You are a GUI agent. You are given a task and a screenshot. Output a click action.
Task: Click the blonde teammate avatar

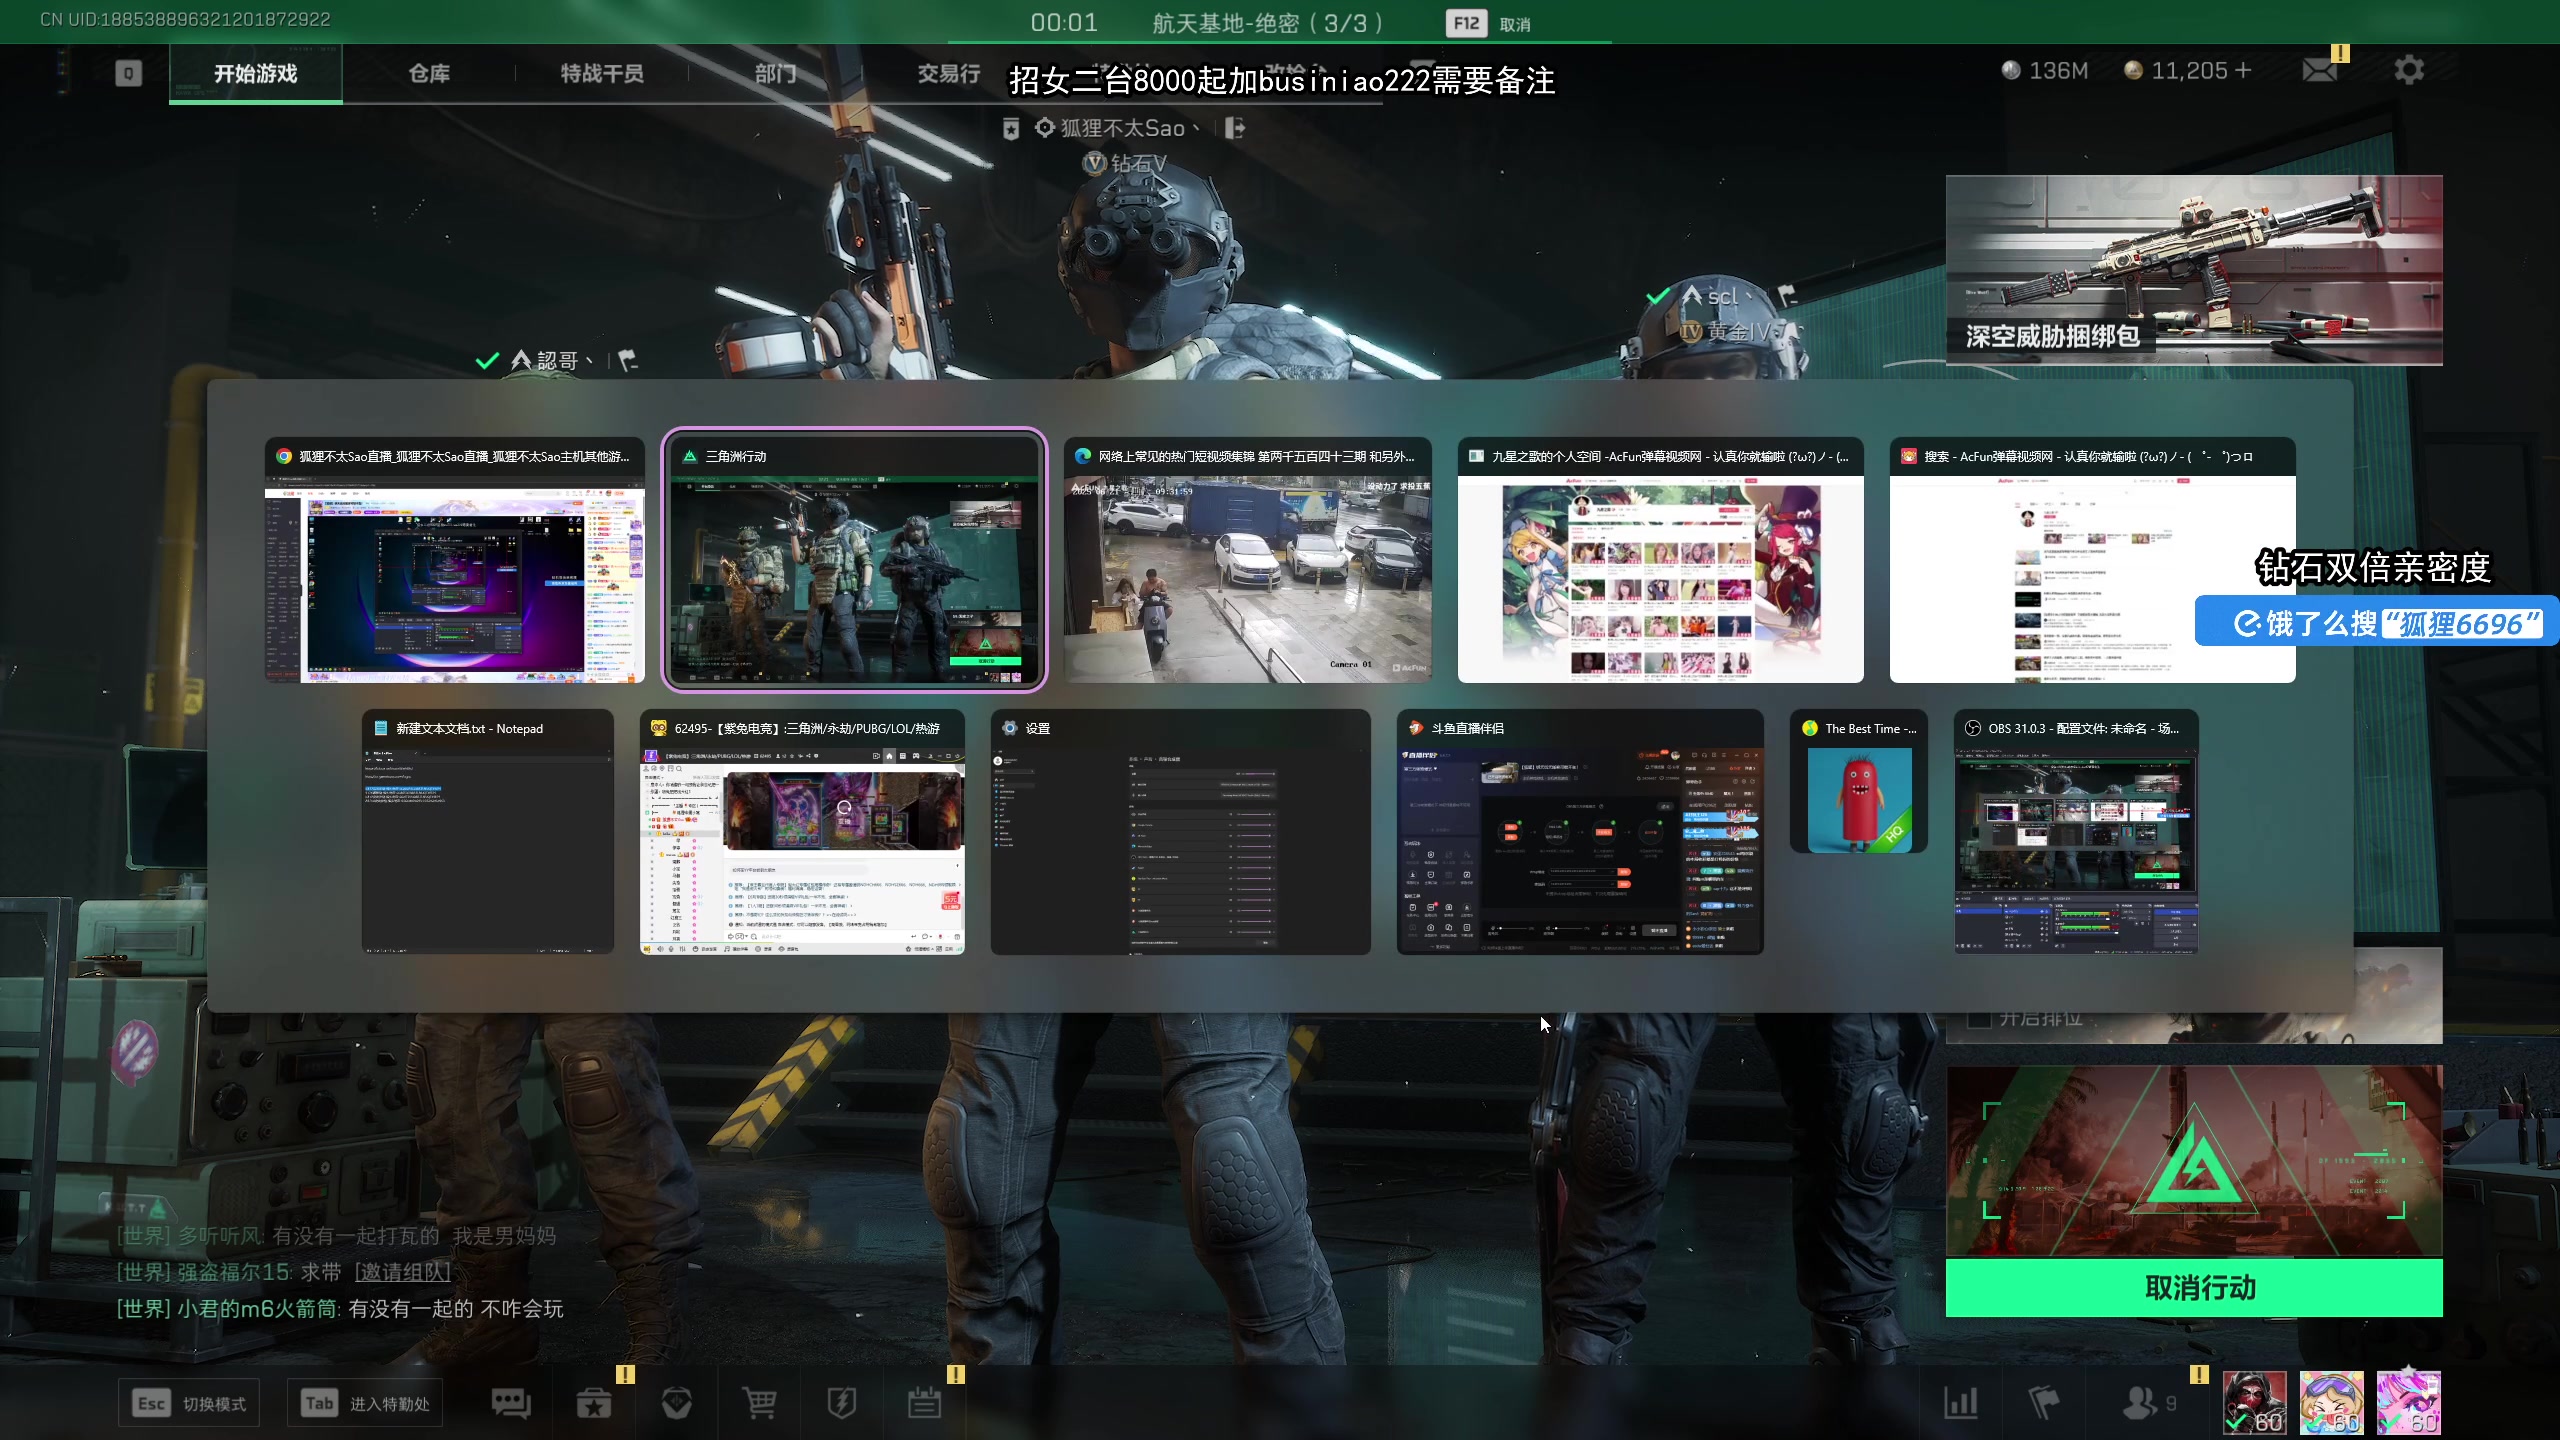2331,1402
